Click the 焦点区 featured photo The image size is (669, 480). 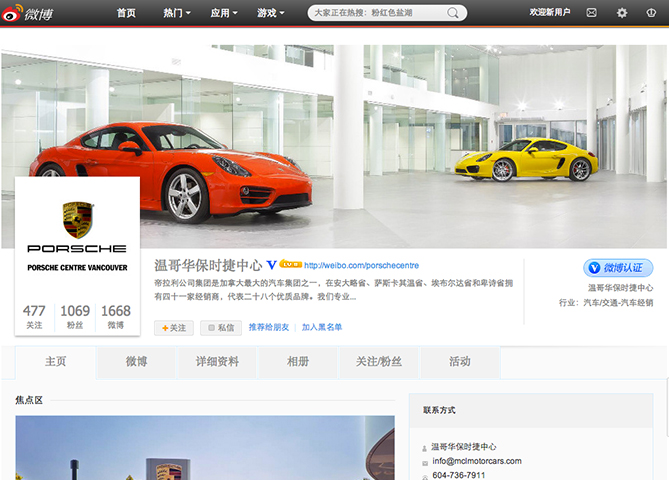[x=205, y=448]
